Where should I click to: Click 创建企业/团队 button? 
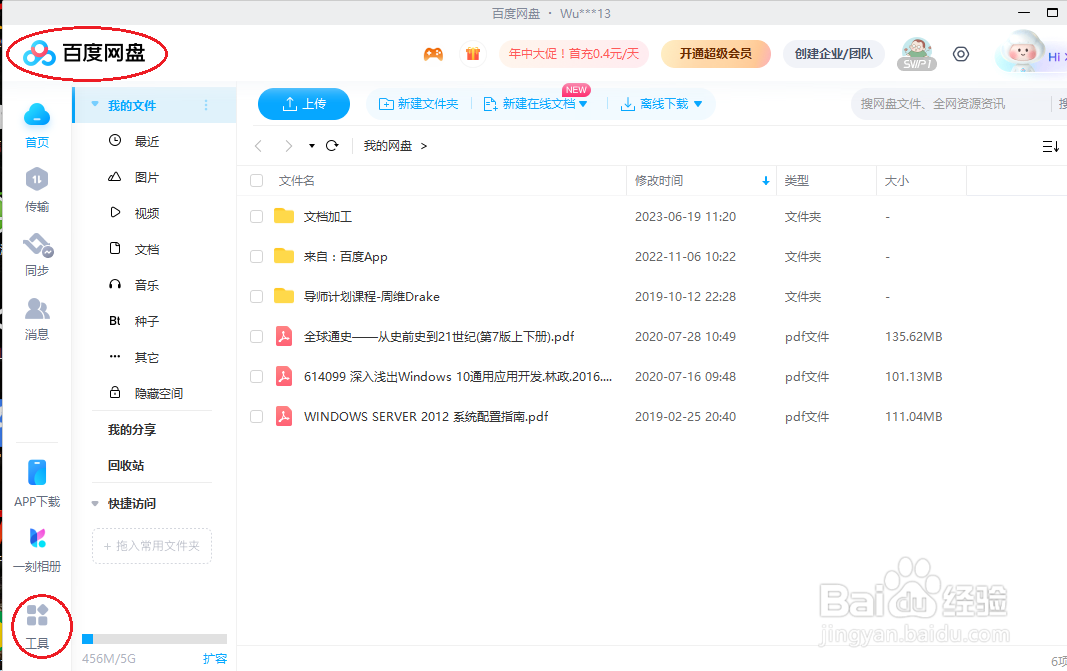(834, 54)
